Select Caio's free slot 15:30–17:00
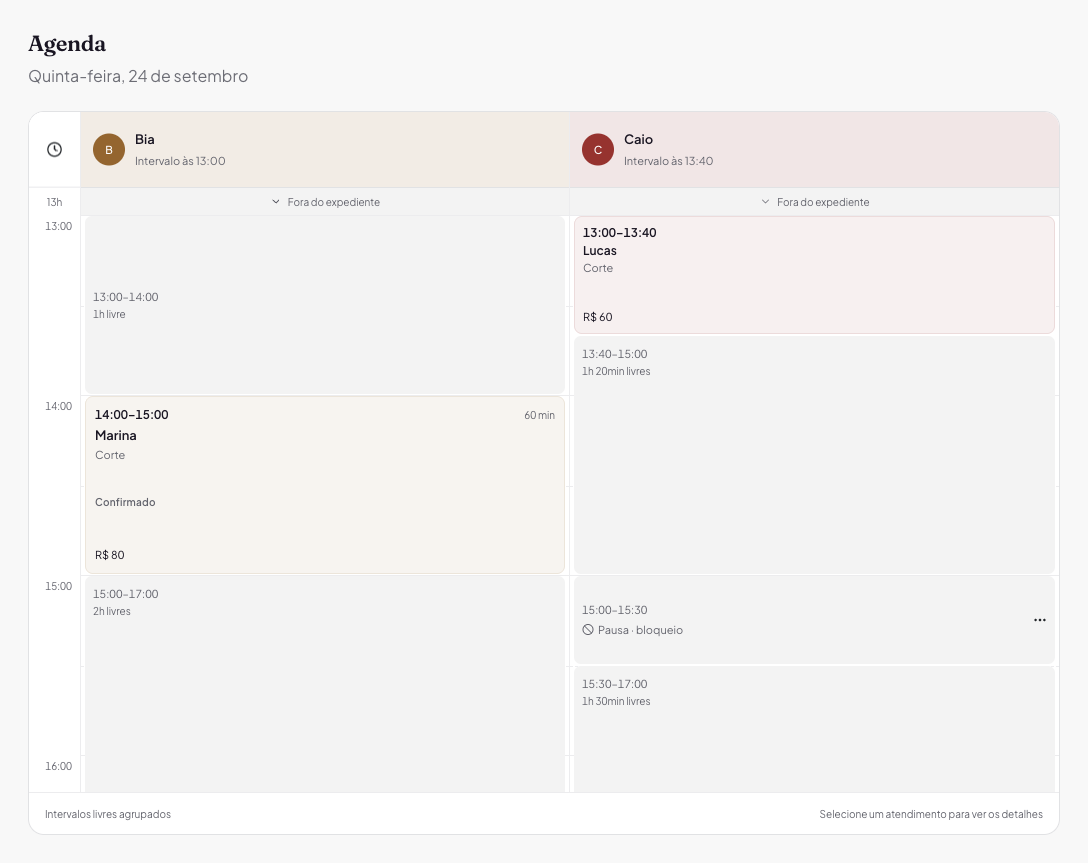Screen dimensions: 1088x863 coord(815,730)
